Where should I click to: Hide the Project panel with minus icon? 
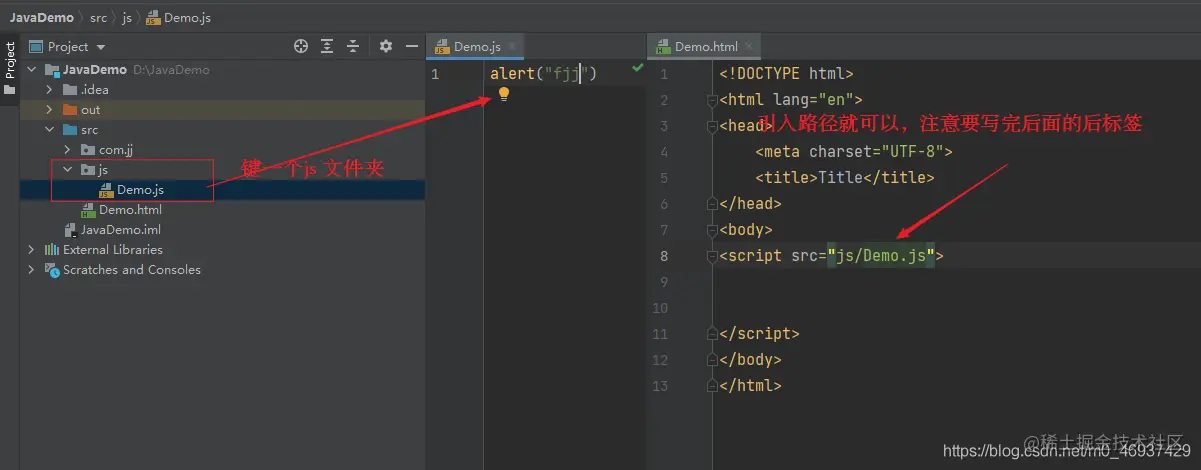[411, 46]
